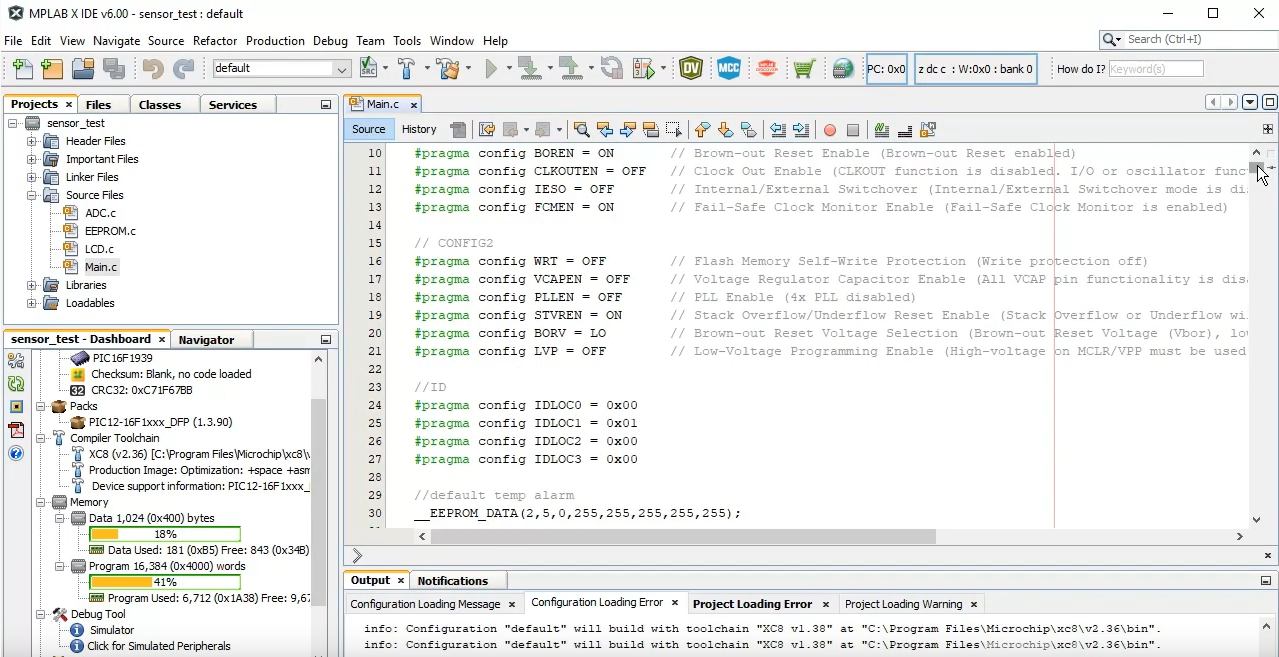Click the Set Project Configuration SRC icon
Screen dimensions: 1279x657
[x=368, y=69]
